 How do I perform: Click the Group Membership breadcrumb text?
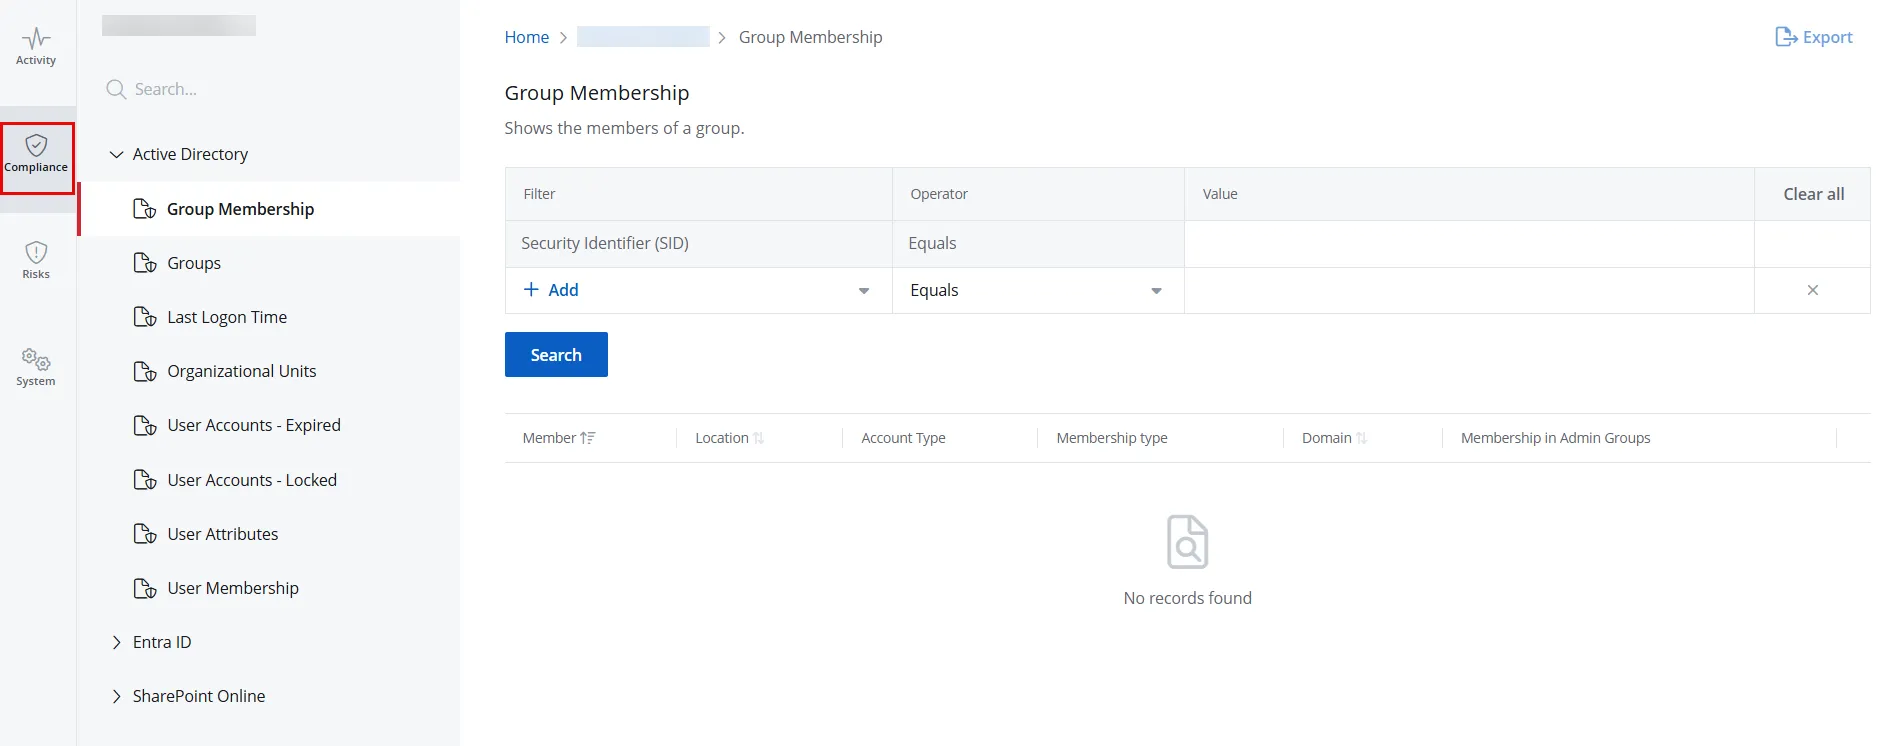(810, 37)
